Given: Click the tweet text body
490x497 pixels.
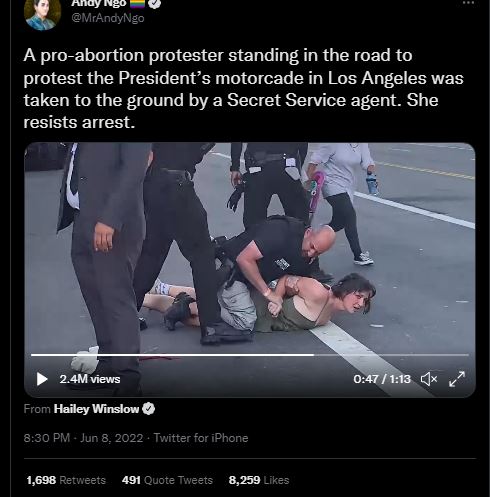Looking at the screenshot, I should coord(243,89).
